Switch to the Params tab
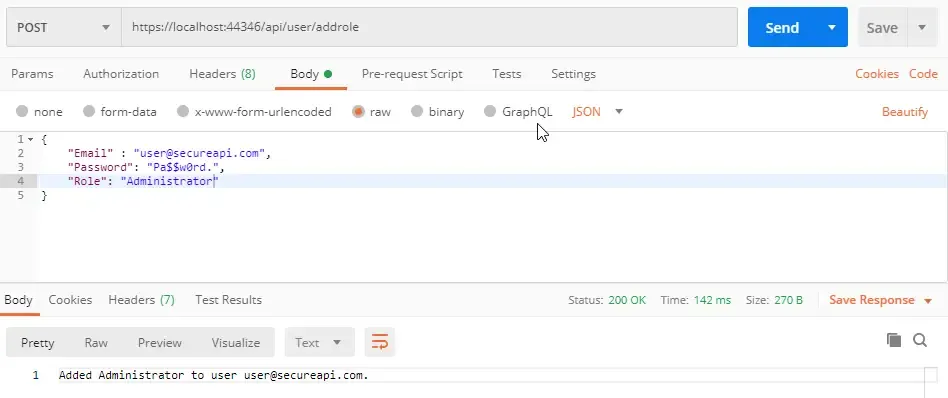Viewport: 948px width, 398px height. (32, 74)
